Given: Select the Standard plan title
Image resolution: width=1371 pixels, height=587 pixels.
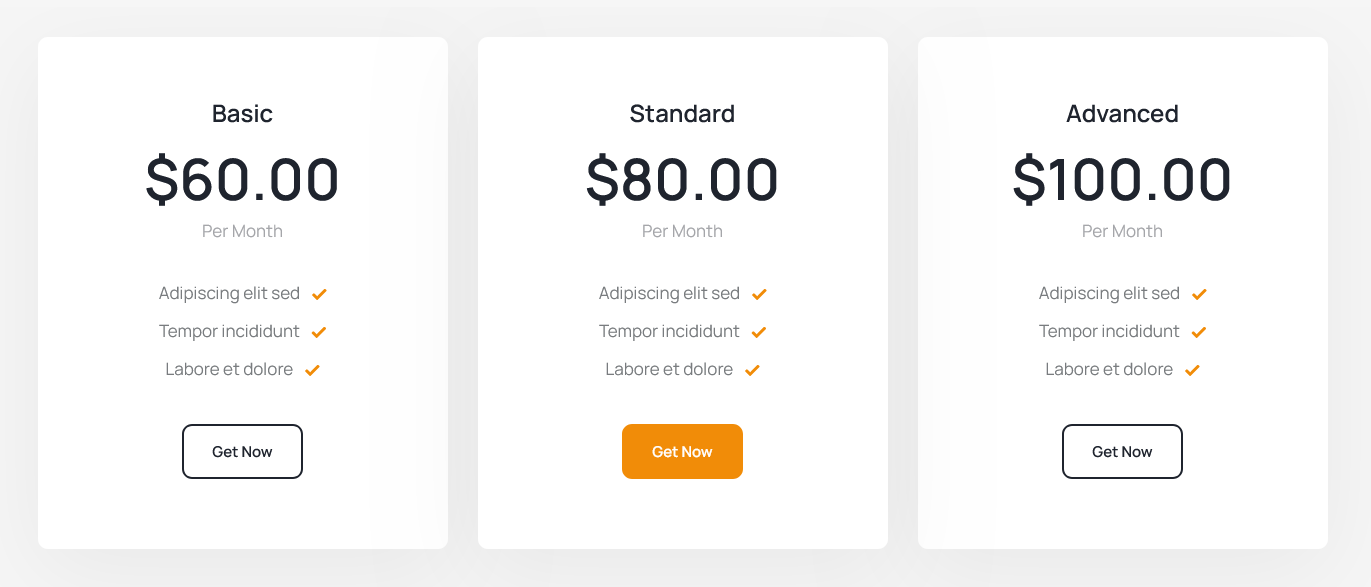Looking at the screenshot, I should tap(682, 114).
